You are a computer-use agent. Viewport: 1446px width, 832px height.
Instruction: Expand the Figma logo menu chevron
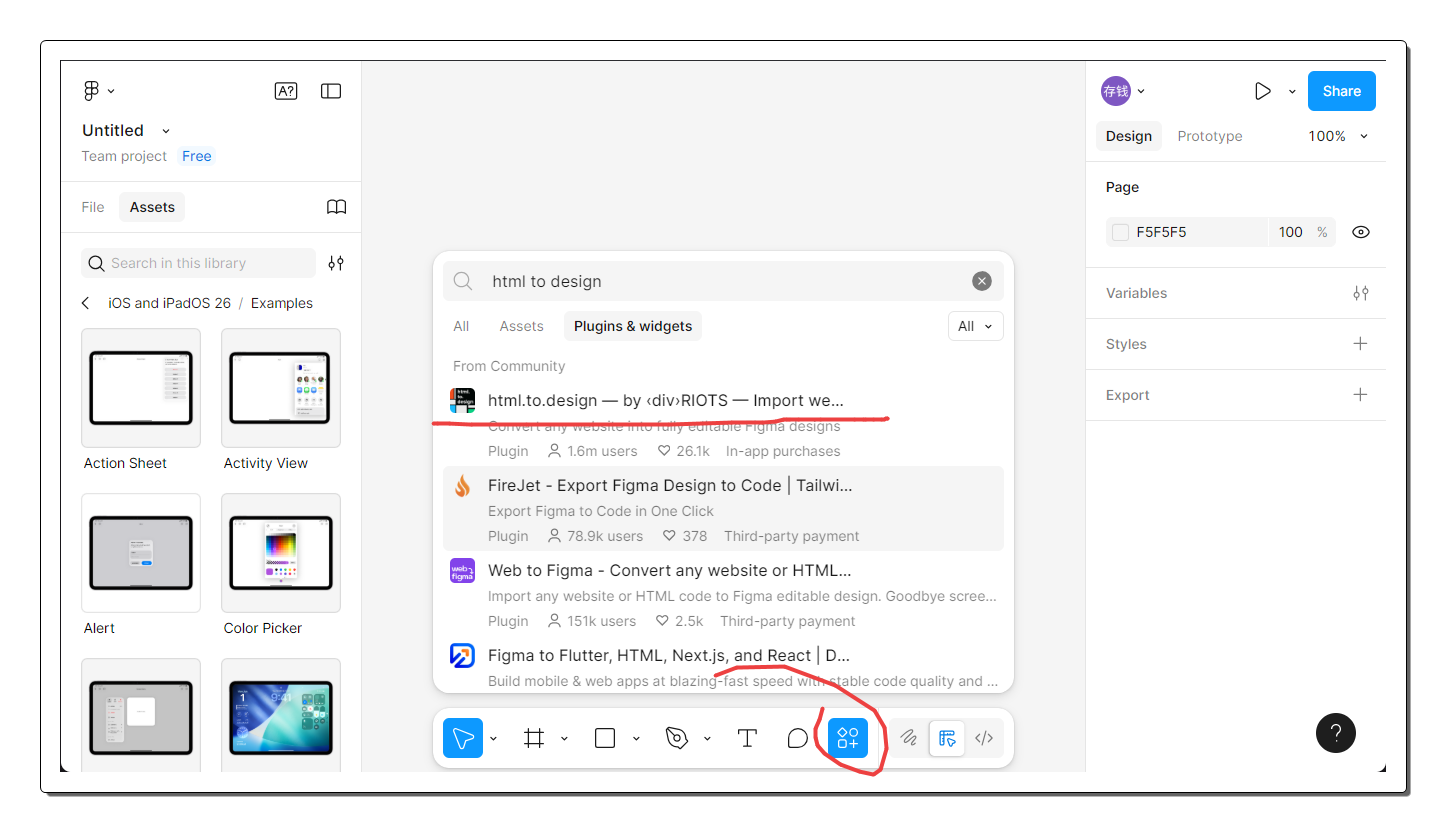coord(111,91)
